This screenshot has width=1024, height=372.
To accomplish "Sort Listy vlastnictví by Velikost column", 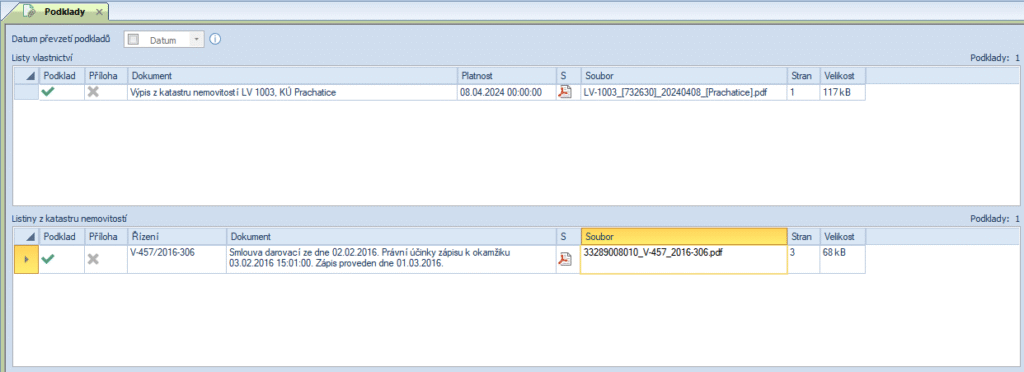I will tap(842, 76).
